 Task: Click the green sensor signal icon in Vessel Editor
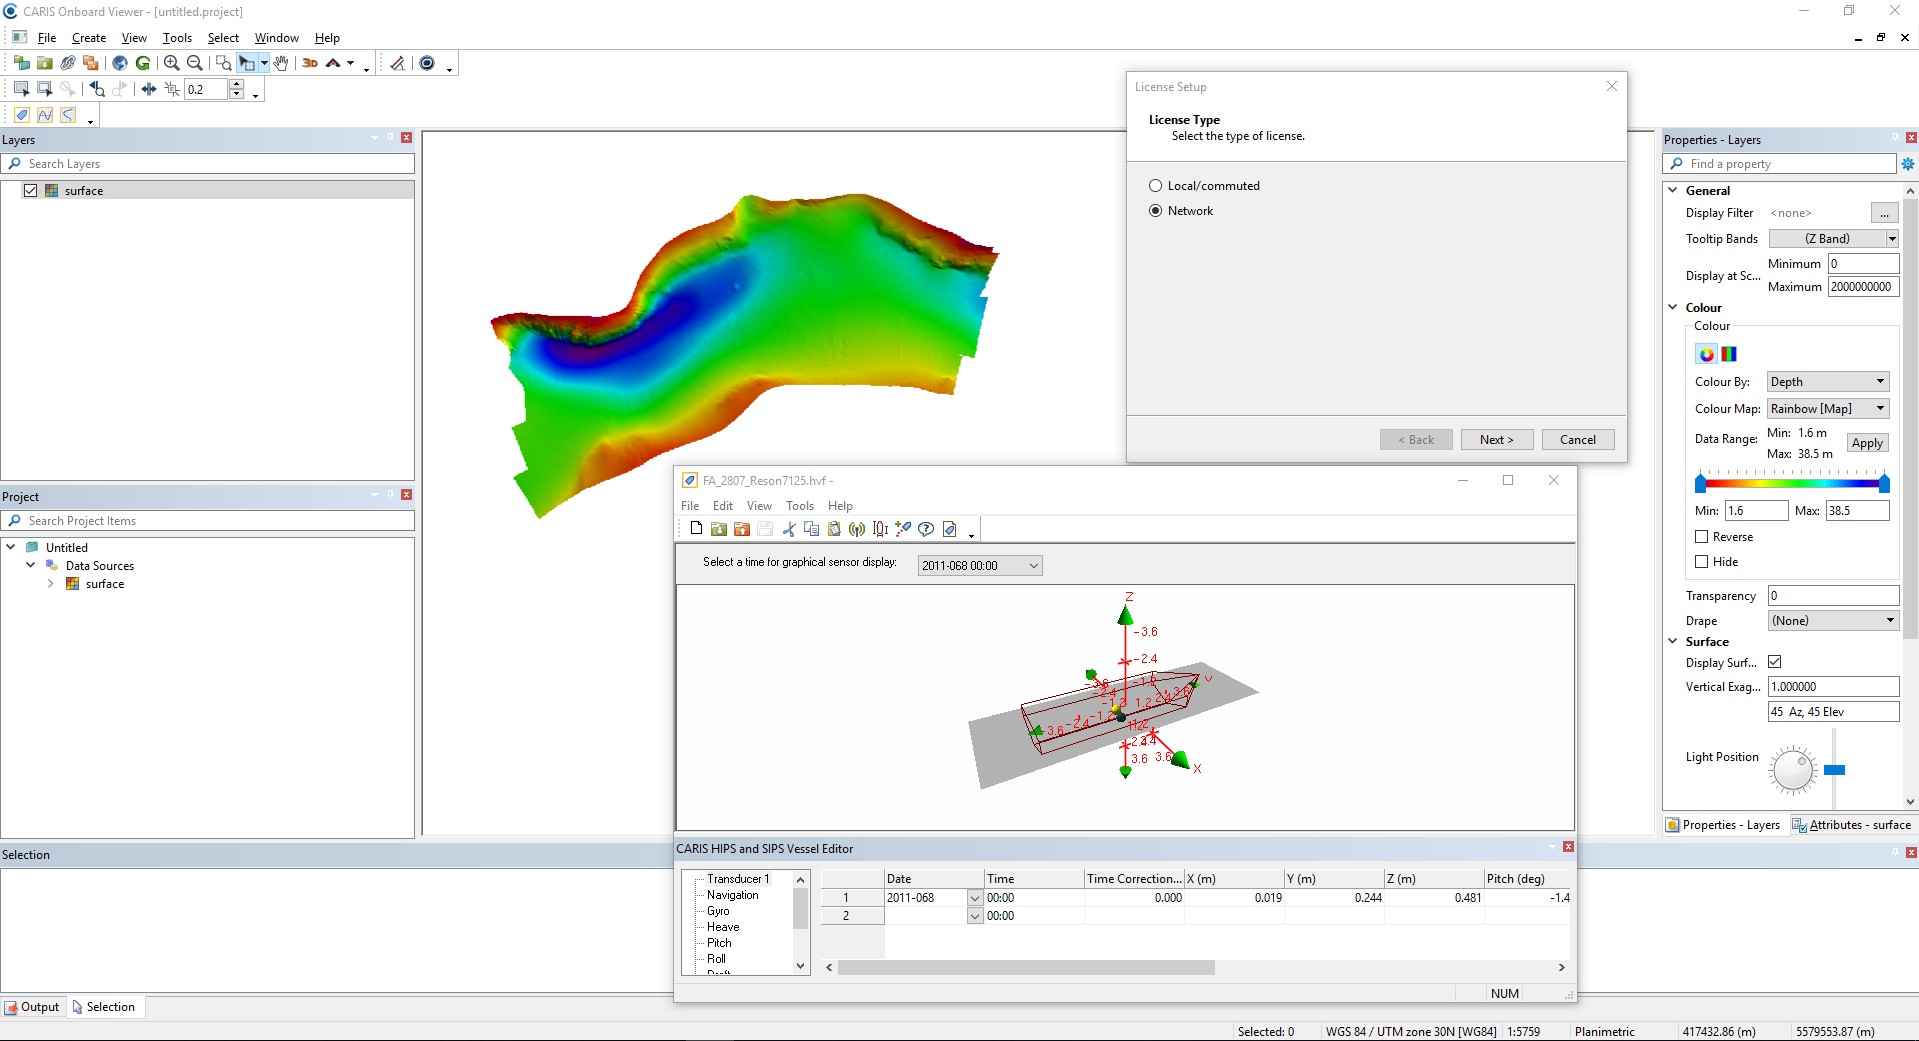(x=857, y=529)
